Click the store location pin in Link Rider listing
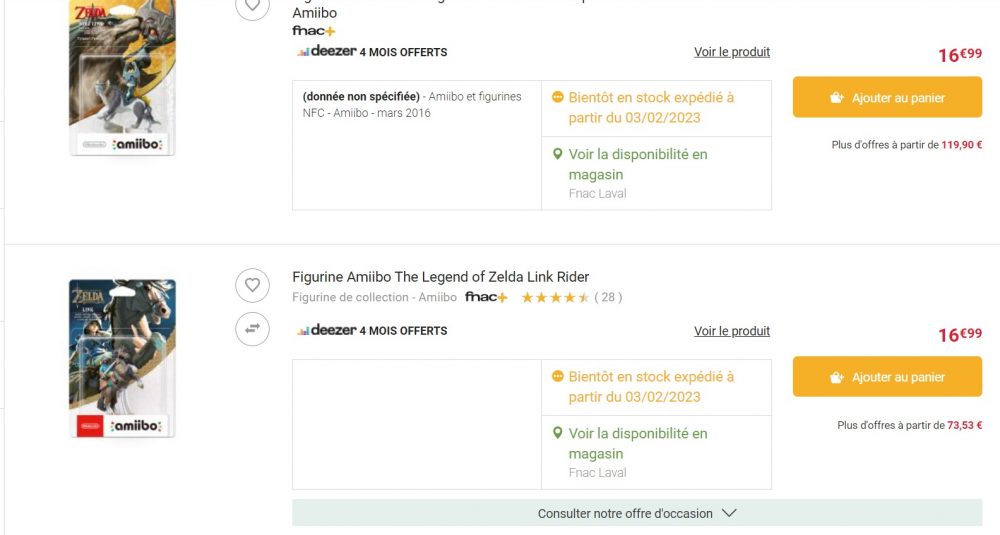 [558, 433]
